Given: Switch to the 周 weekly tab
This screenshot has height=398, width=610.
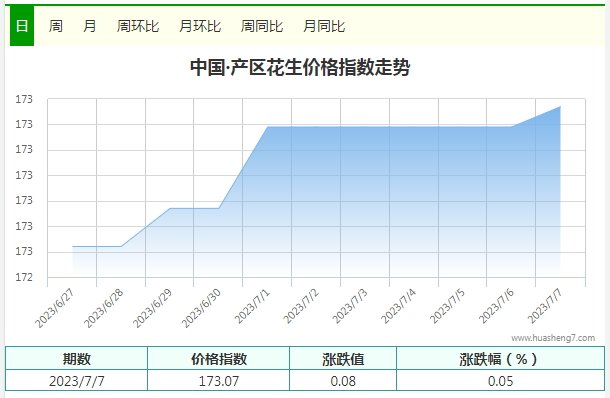Looking at the screenshot, I should click(x=56, y=26).
